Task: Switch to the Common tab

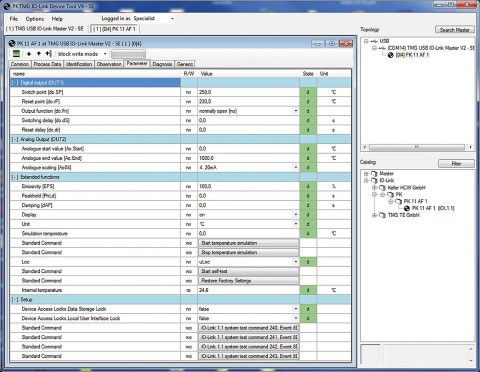Action: [20, 64]
